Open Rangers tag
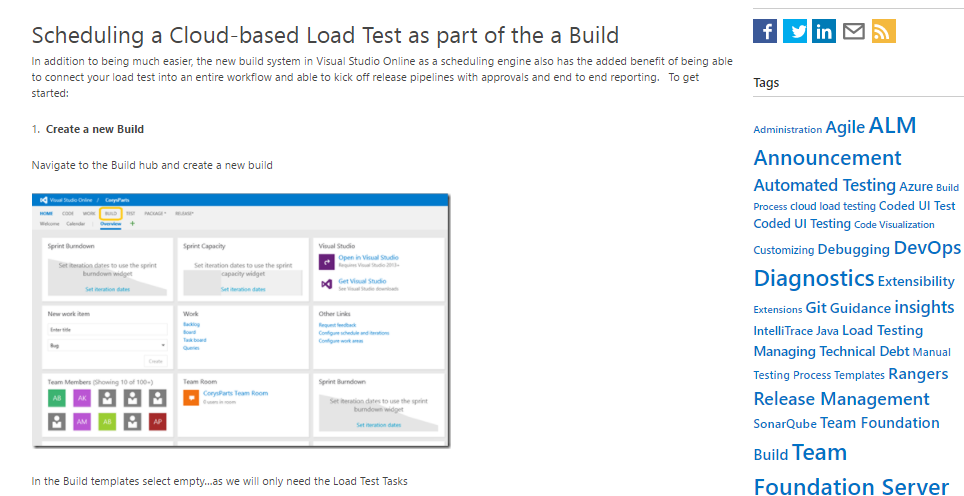 pos(918,374)
